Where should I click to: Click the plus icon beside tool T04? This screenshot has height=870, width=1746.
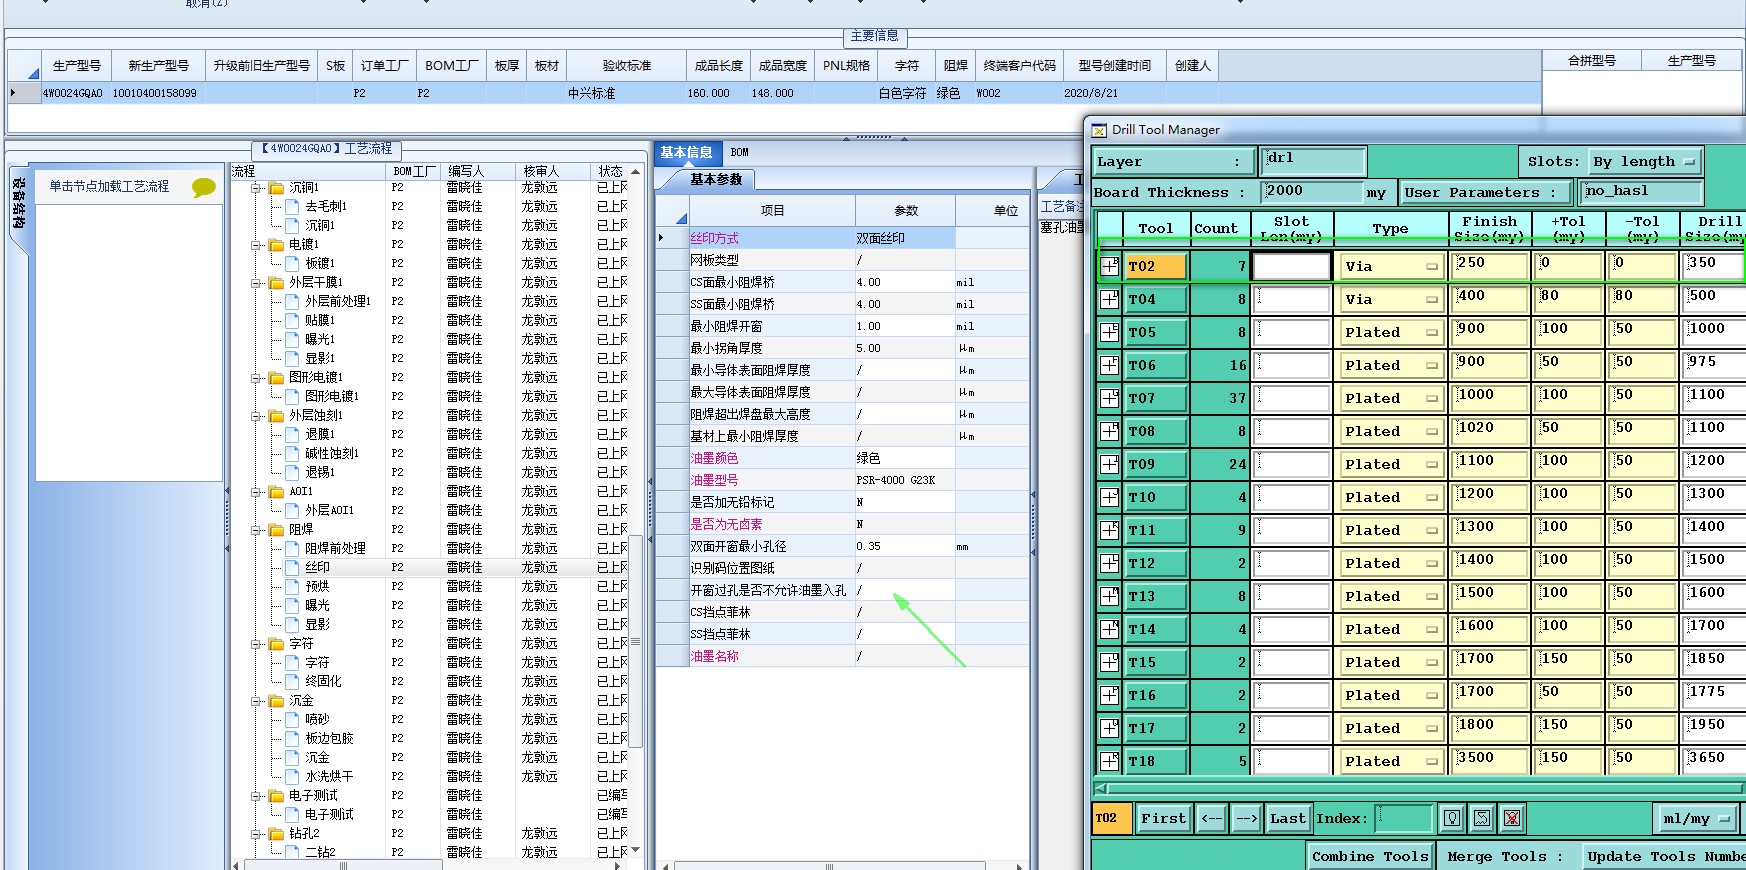point(1109,299)
